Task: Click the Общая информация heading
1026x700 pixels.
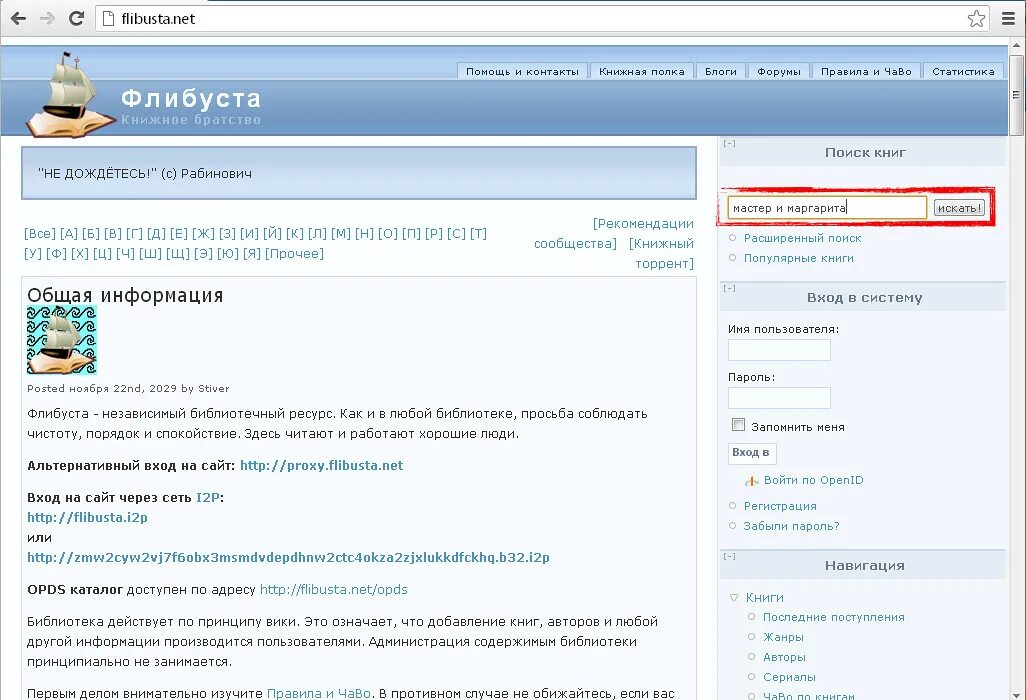Action: (x=125, y=295)
